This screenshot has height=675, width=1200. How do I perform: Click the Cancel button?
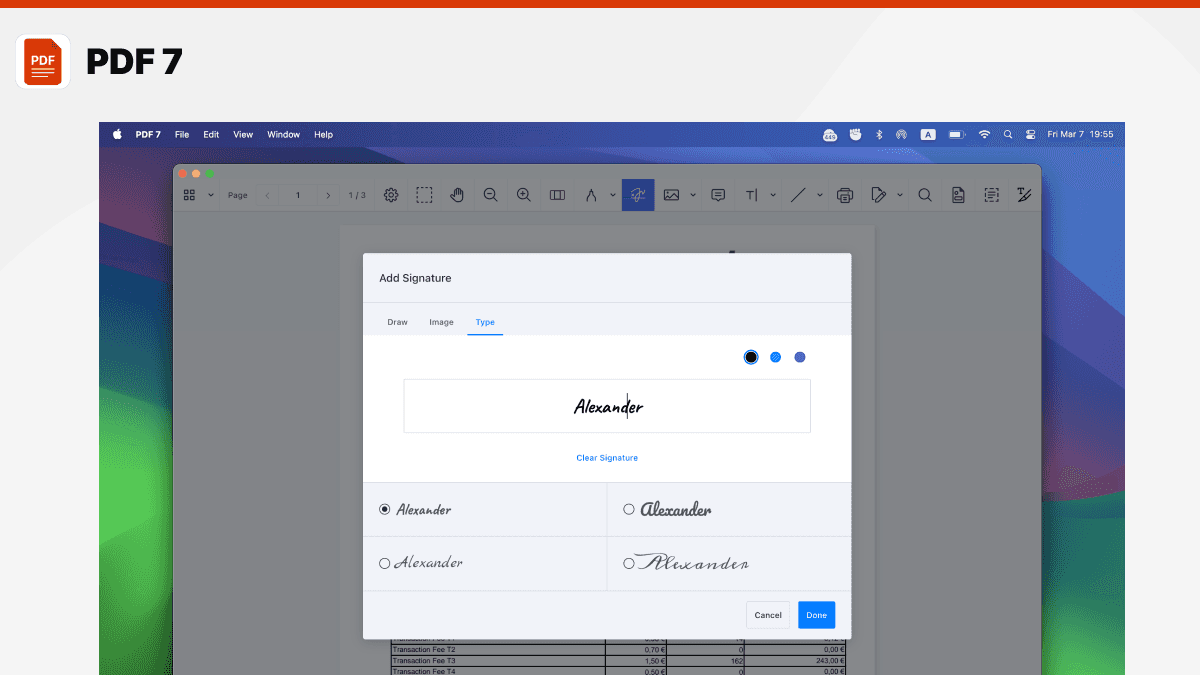tap(768, 615)
